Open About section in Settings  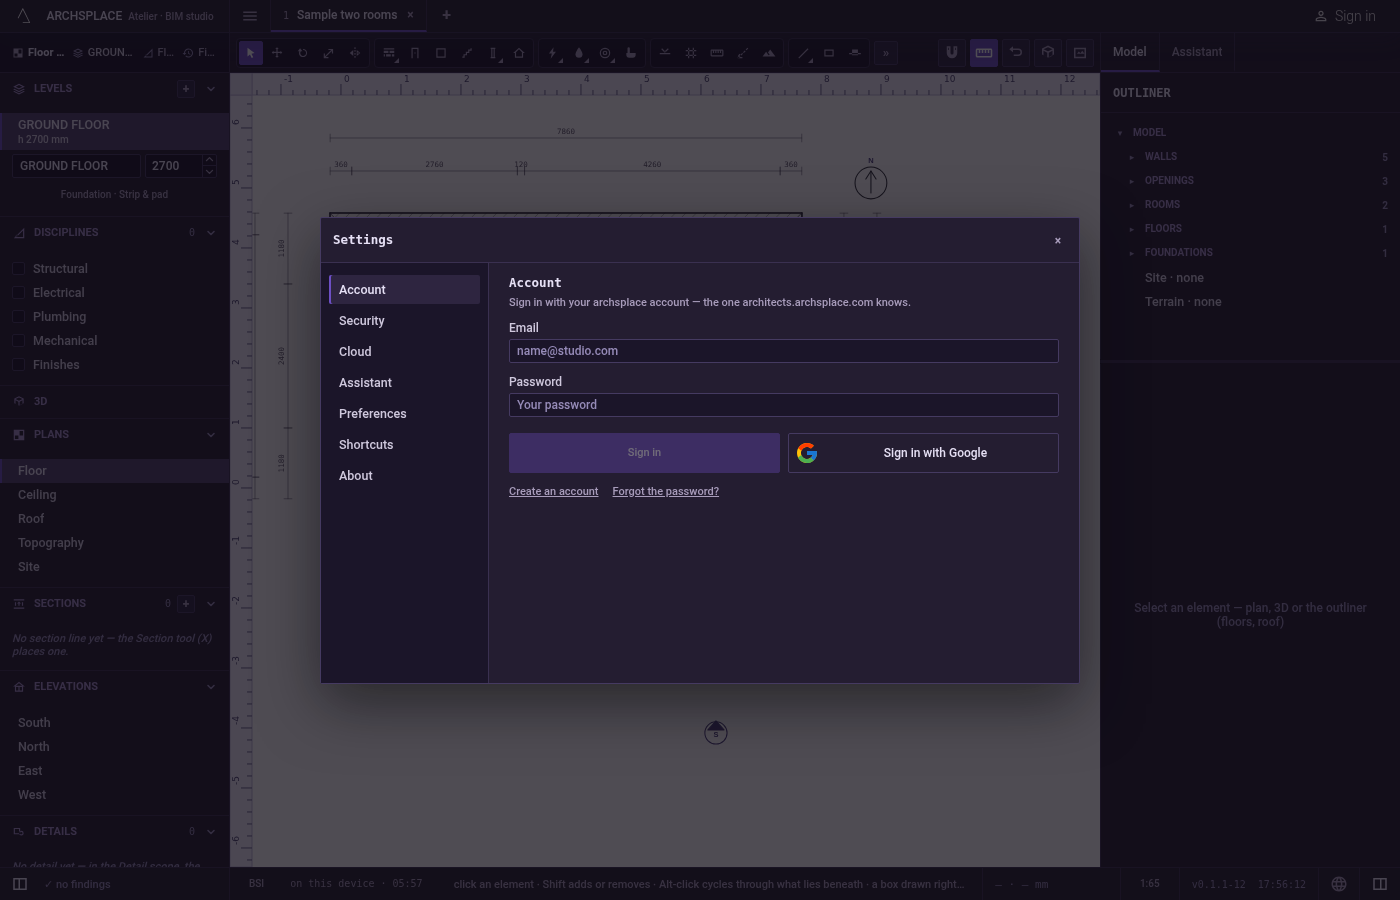click(404, 476)
